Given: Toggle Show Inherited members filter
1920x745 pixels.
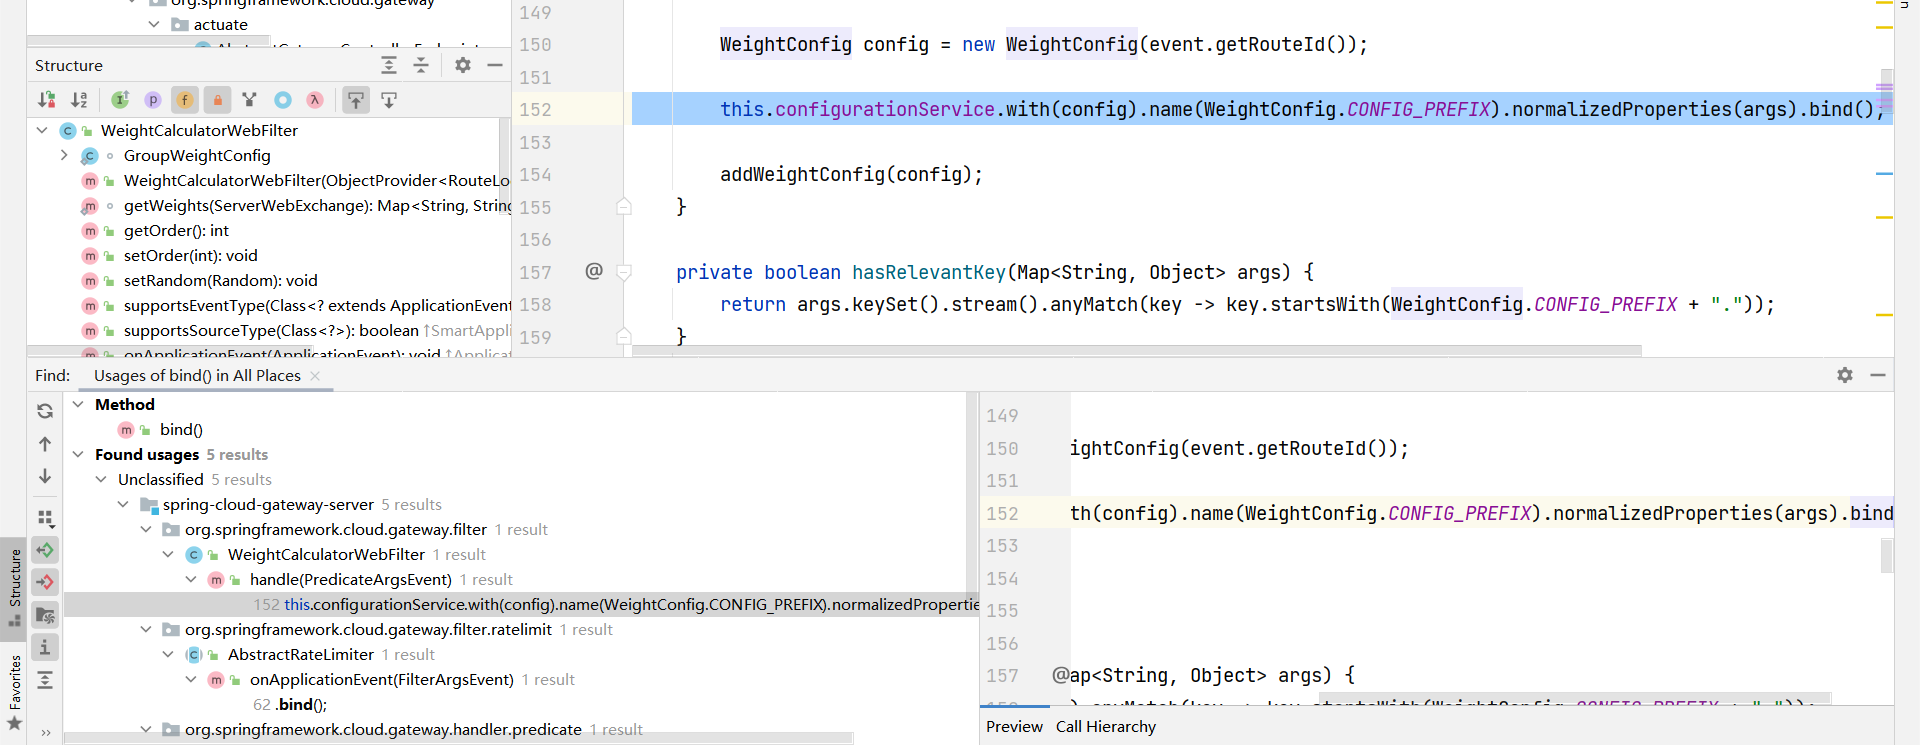Looking at the screenshot, I should (x=120, y=100).
